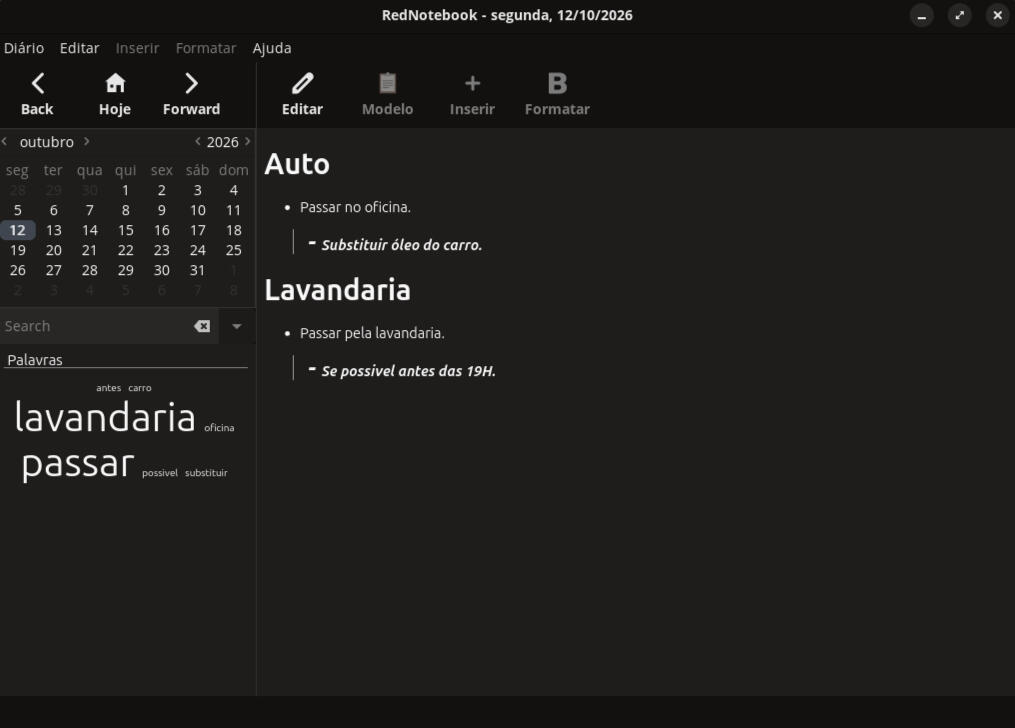This screenshot has width=1015, height=728.
Task: Select day 26 in the calendar
Action: click(17, 270)
